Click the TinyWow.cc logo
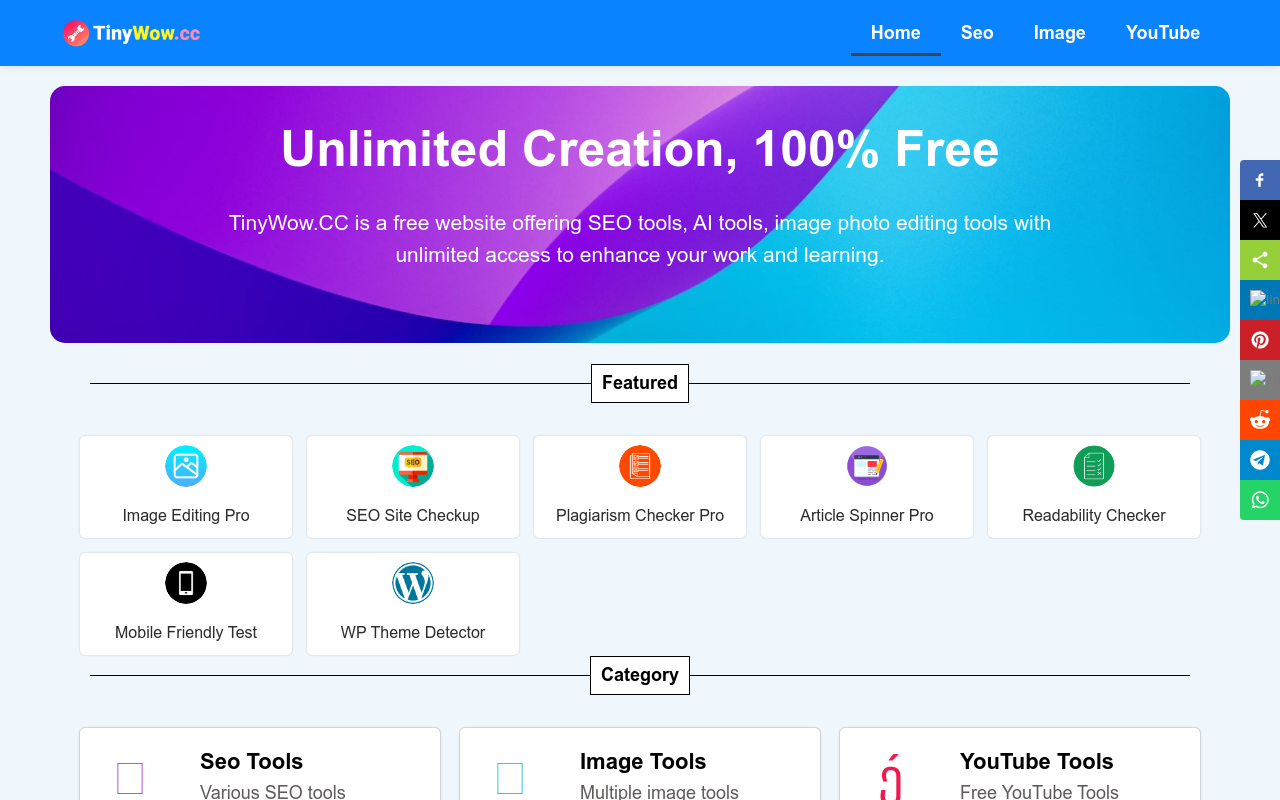Image resolution: width=1280 pixels, height=800 pixels. 131,33
